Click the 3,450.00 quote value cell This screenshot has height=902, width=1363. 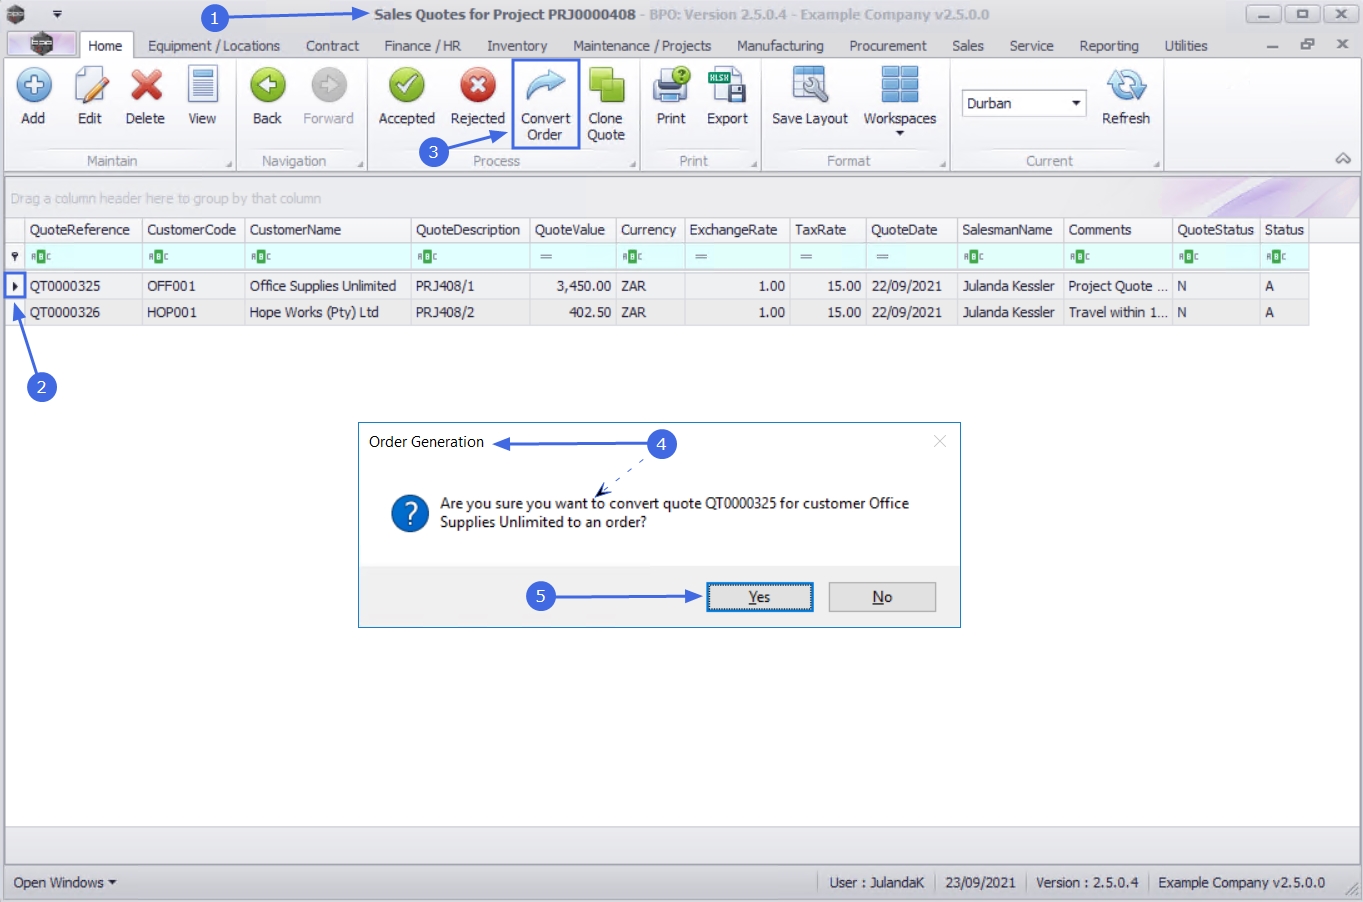573,286
